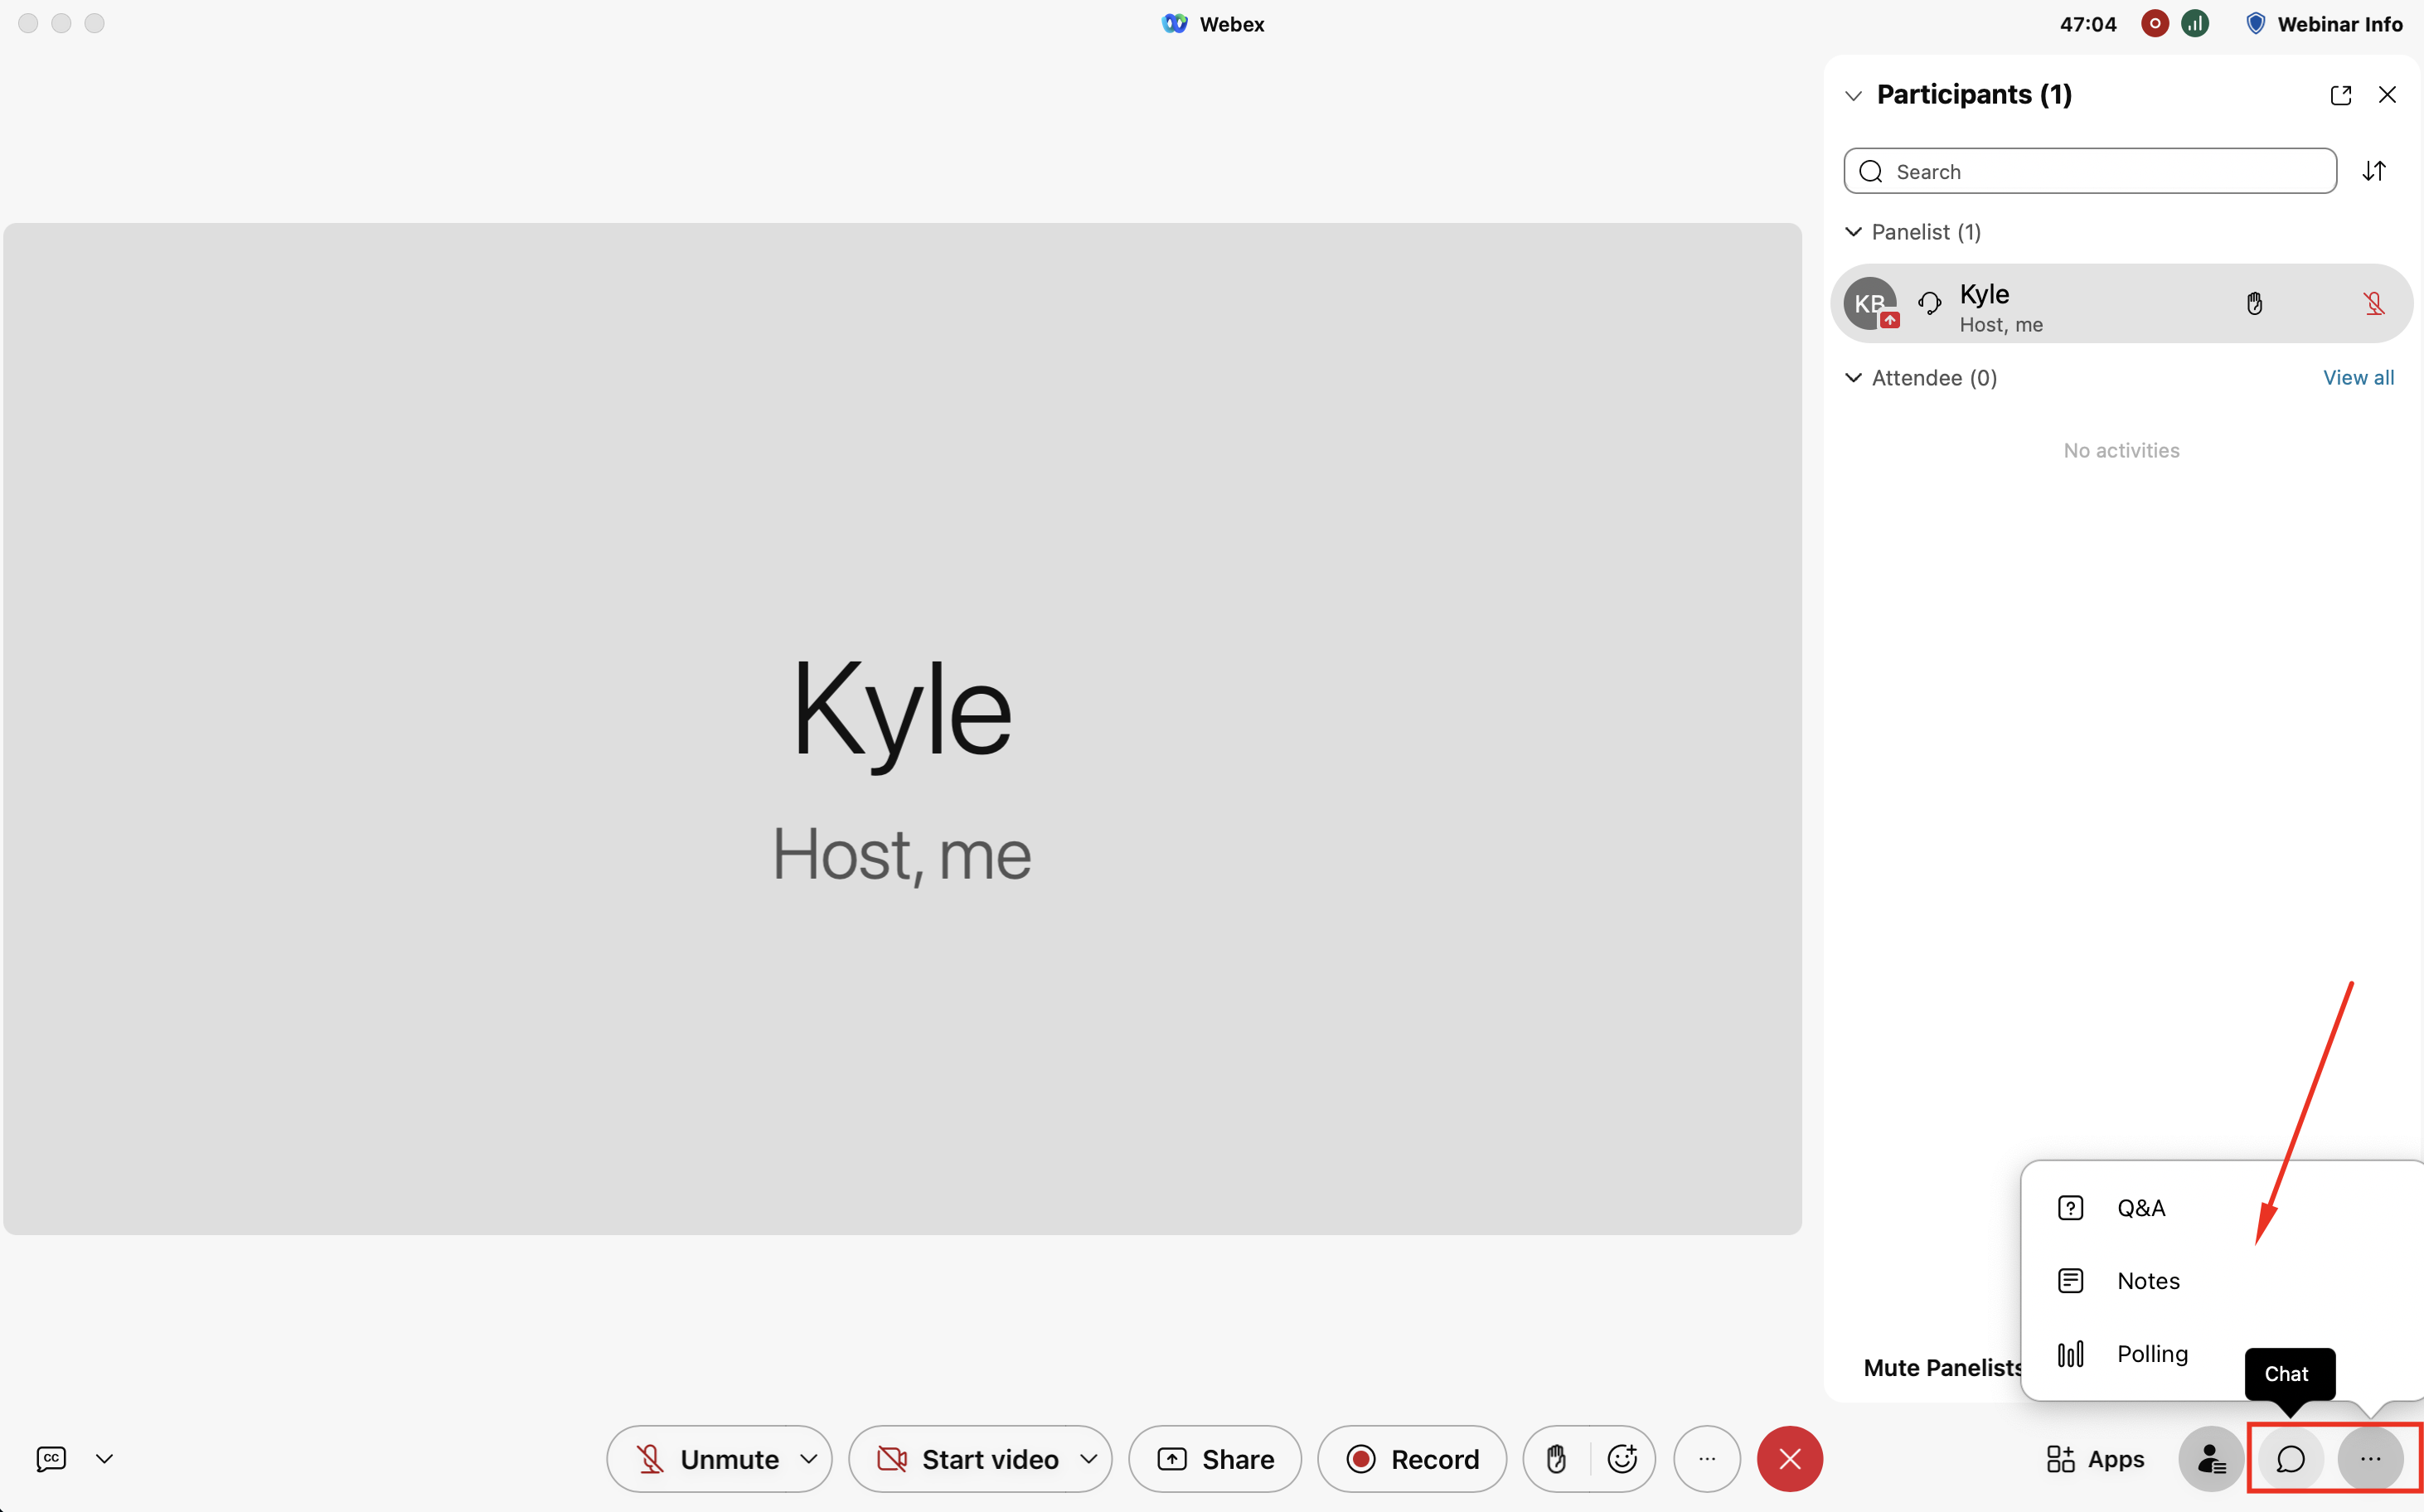This screenshot has width=2424, height=1512.
Task: Click the Participants panel icon
Action: click(x=2210, y=1459)
